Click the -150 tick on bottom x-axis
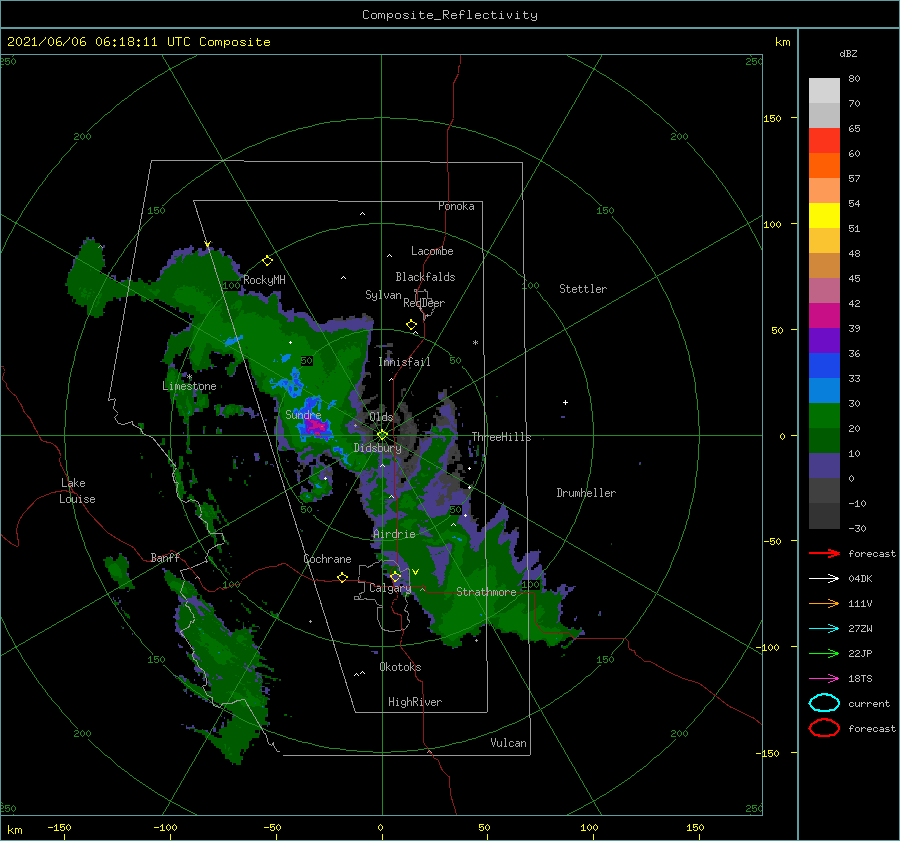The image size is (900, 841). (59, 828)
